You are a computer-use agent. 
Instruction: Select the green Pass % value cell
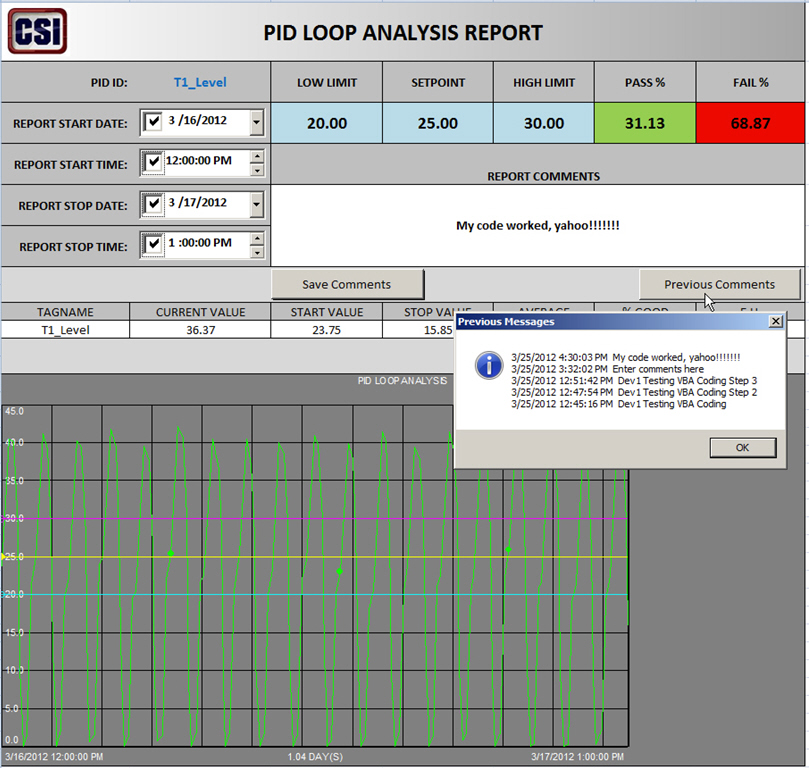(x=645, y=123)
